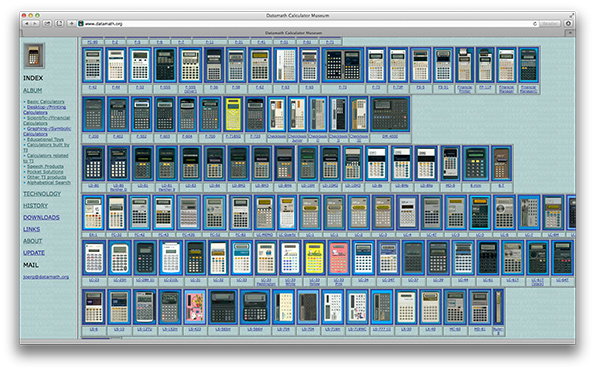This screenshot has height=371, width=595.
Task: Open a new tab with the tab-bar plus
Action: (x=570, y=33)
